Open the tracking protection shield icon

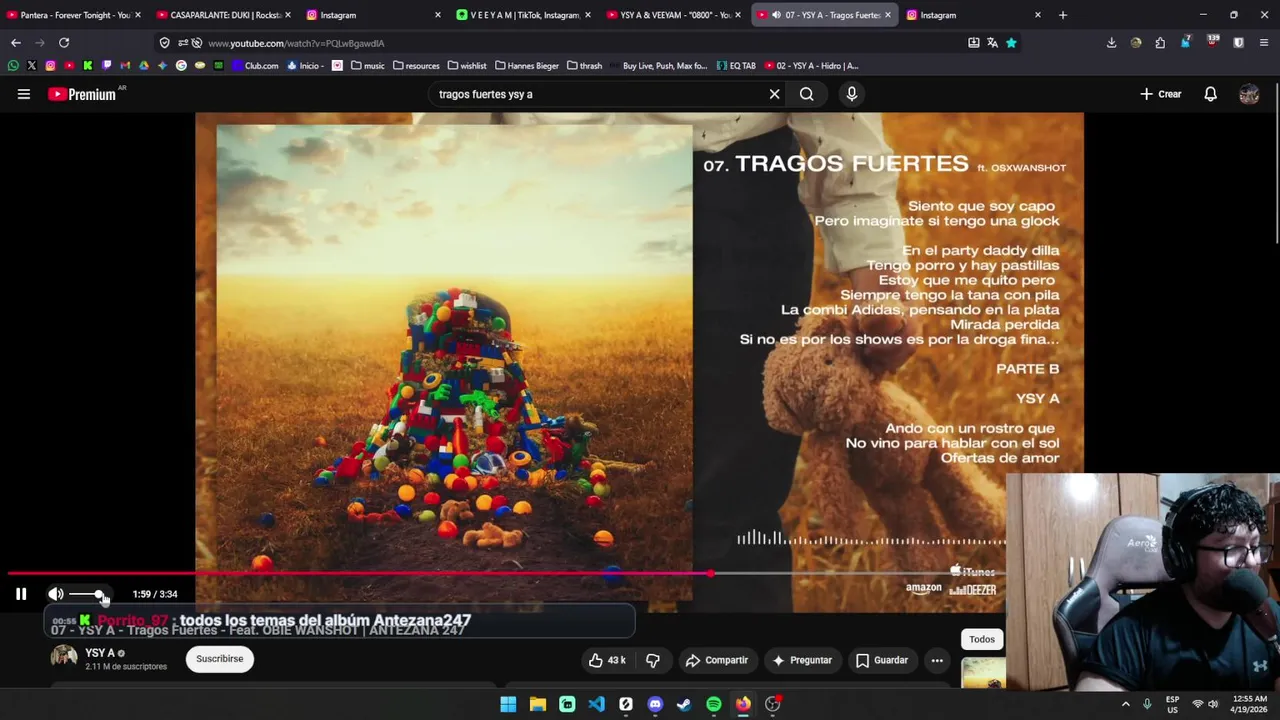click(165, 43)
